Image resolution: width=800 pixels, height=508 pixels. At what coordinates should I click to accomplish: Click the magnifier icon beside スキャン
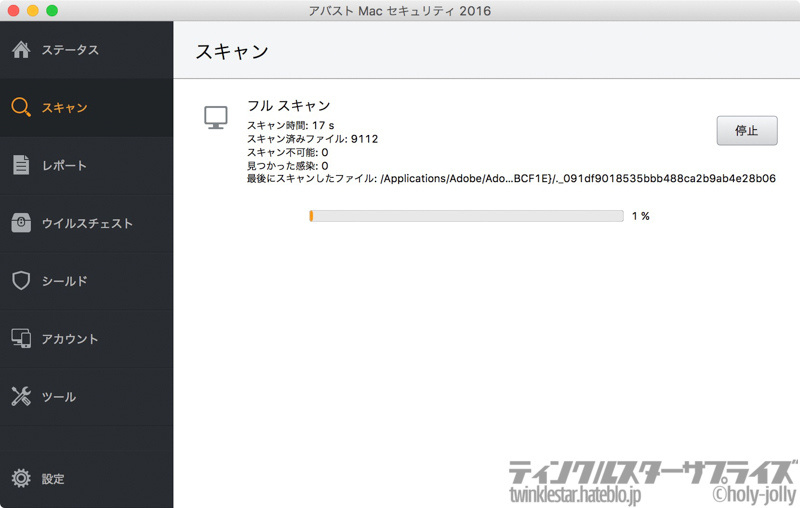21,107
